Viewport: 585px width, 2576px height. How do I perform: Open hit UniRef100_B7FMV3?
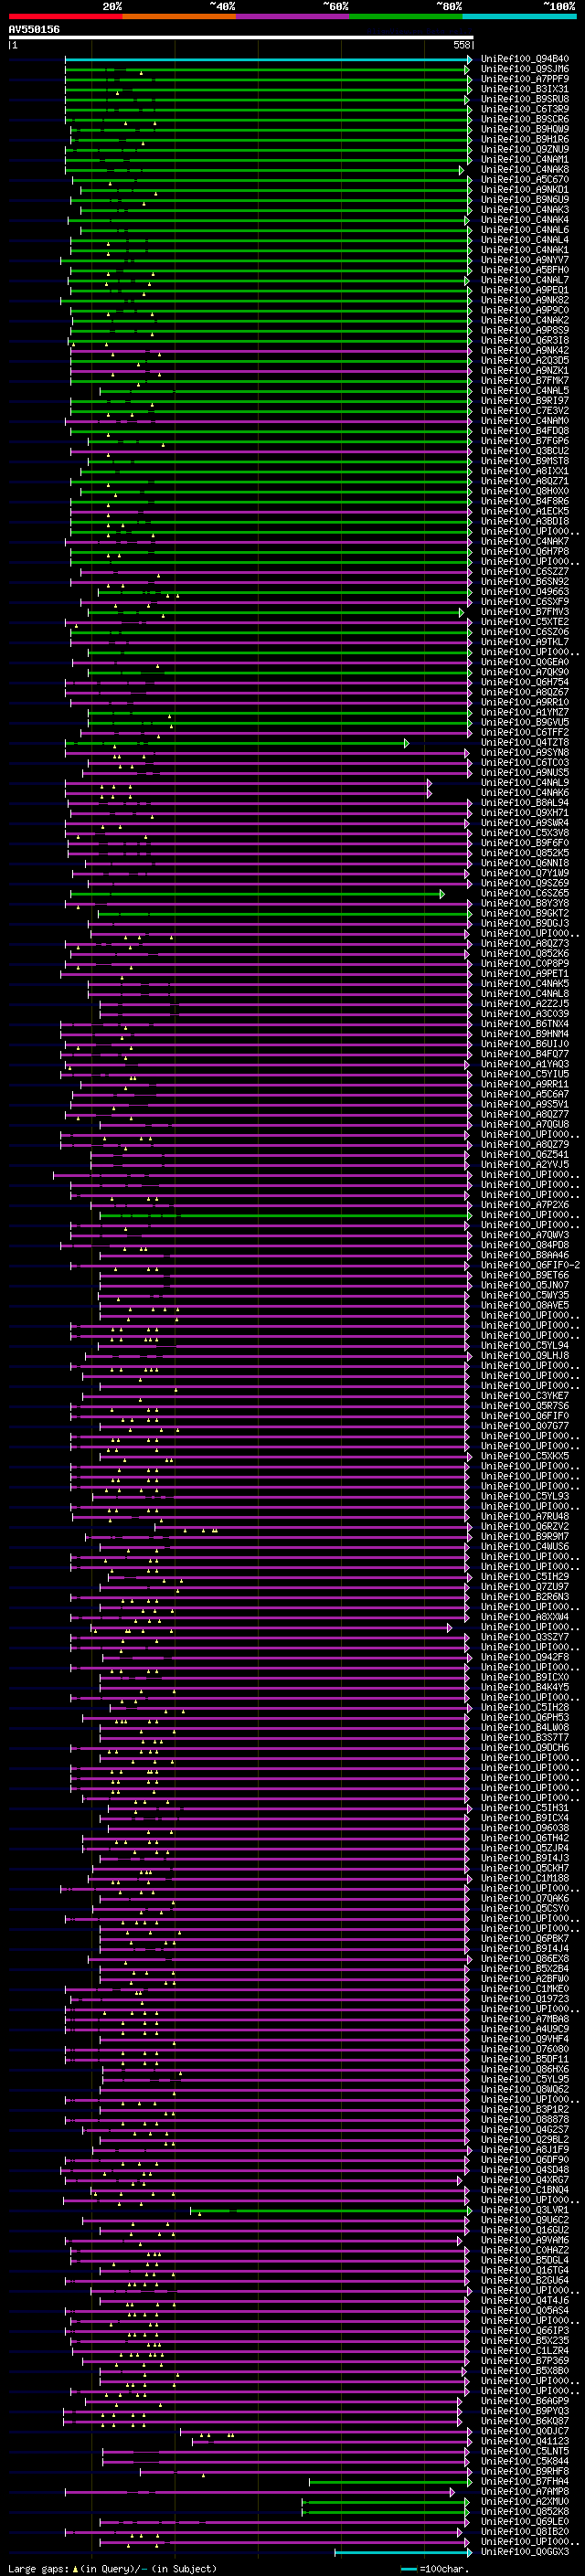click(525, 612)
